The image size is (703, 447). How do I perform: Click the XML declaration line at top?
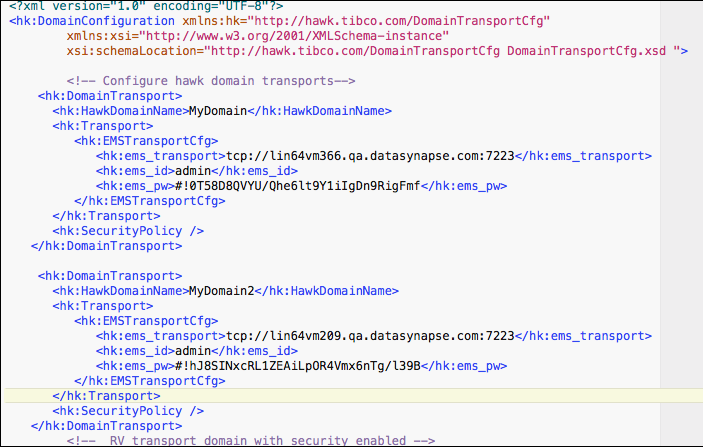coord(146,6)
